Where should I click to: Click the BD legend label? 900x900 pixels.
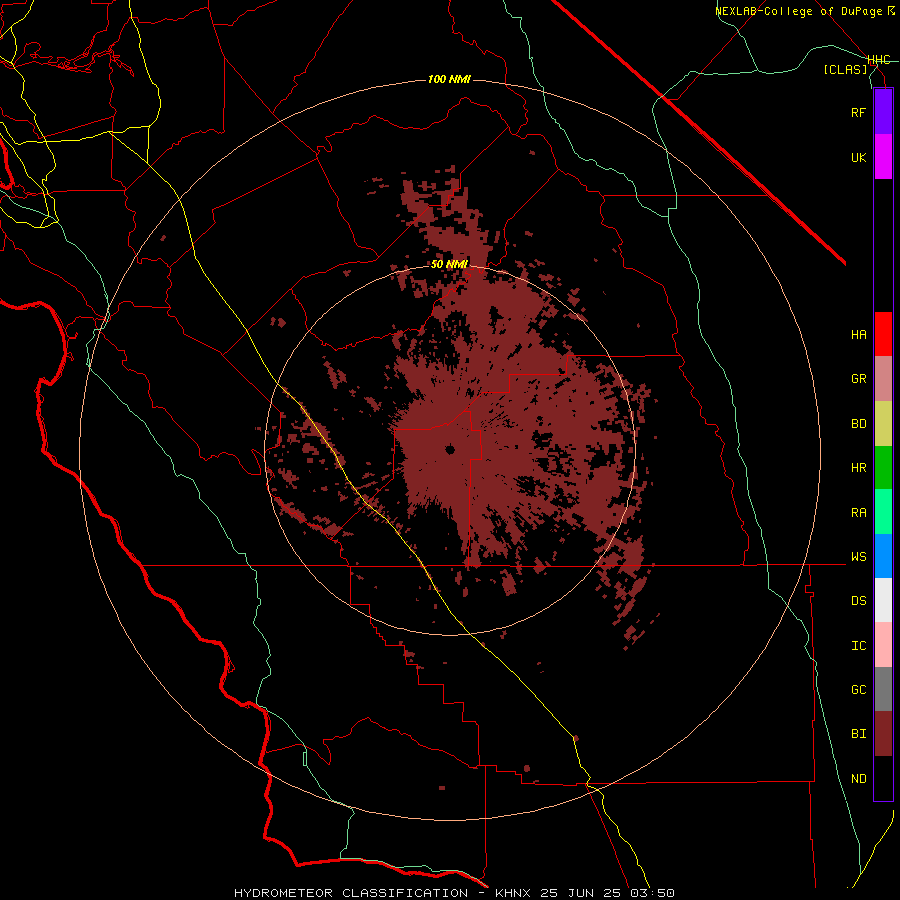click(x=858, y=424)
